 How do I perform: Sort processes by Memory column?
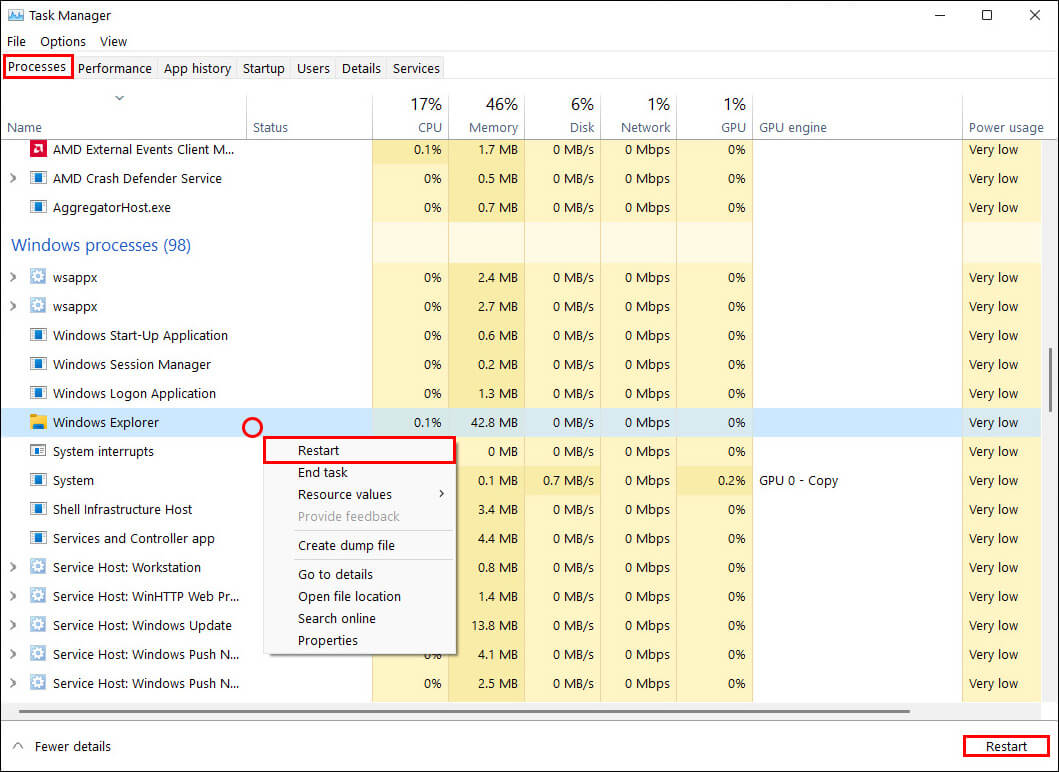click(x=487, y=118)
